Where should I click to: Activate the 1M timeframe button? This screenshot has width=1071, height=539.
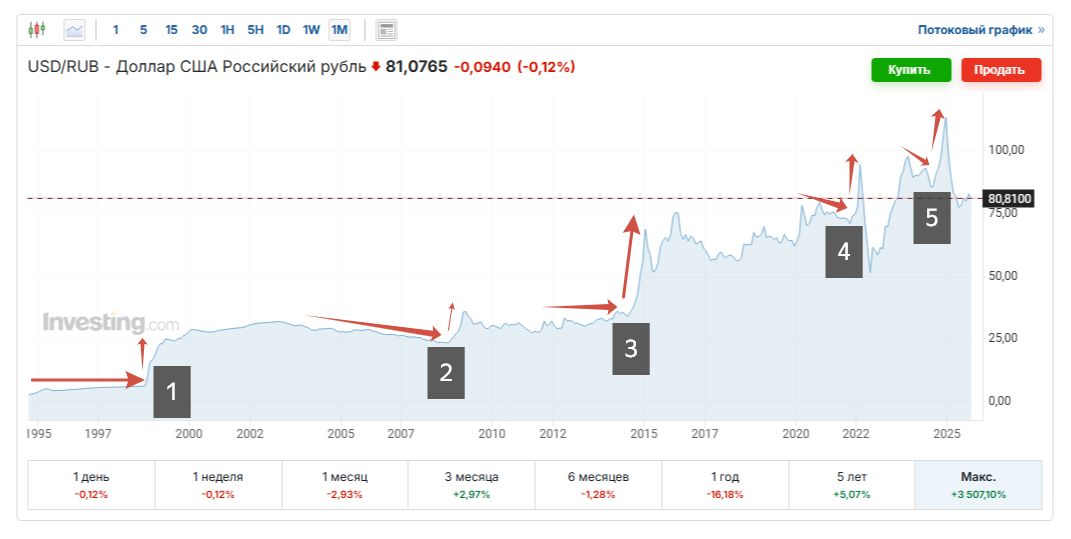pyautogui.click(x=339, y=30)
